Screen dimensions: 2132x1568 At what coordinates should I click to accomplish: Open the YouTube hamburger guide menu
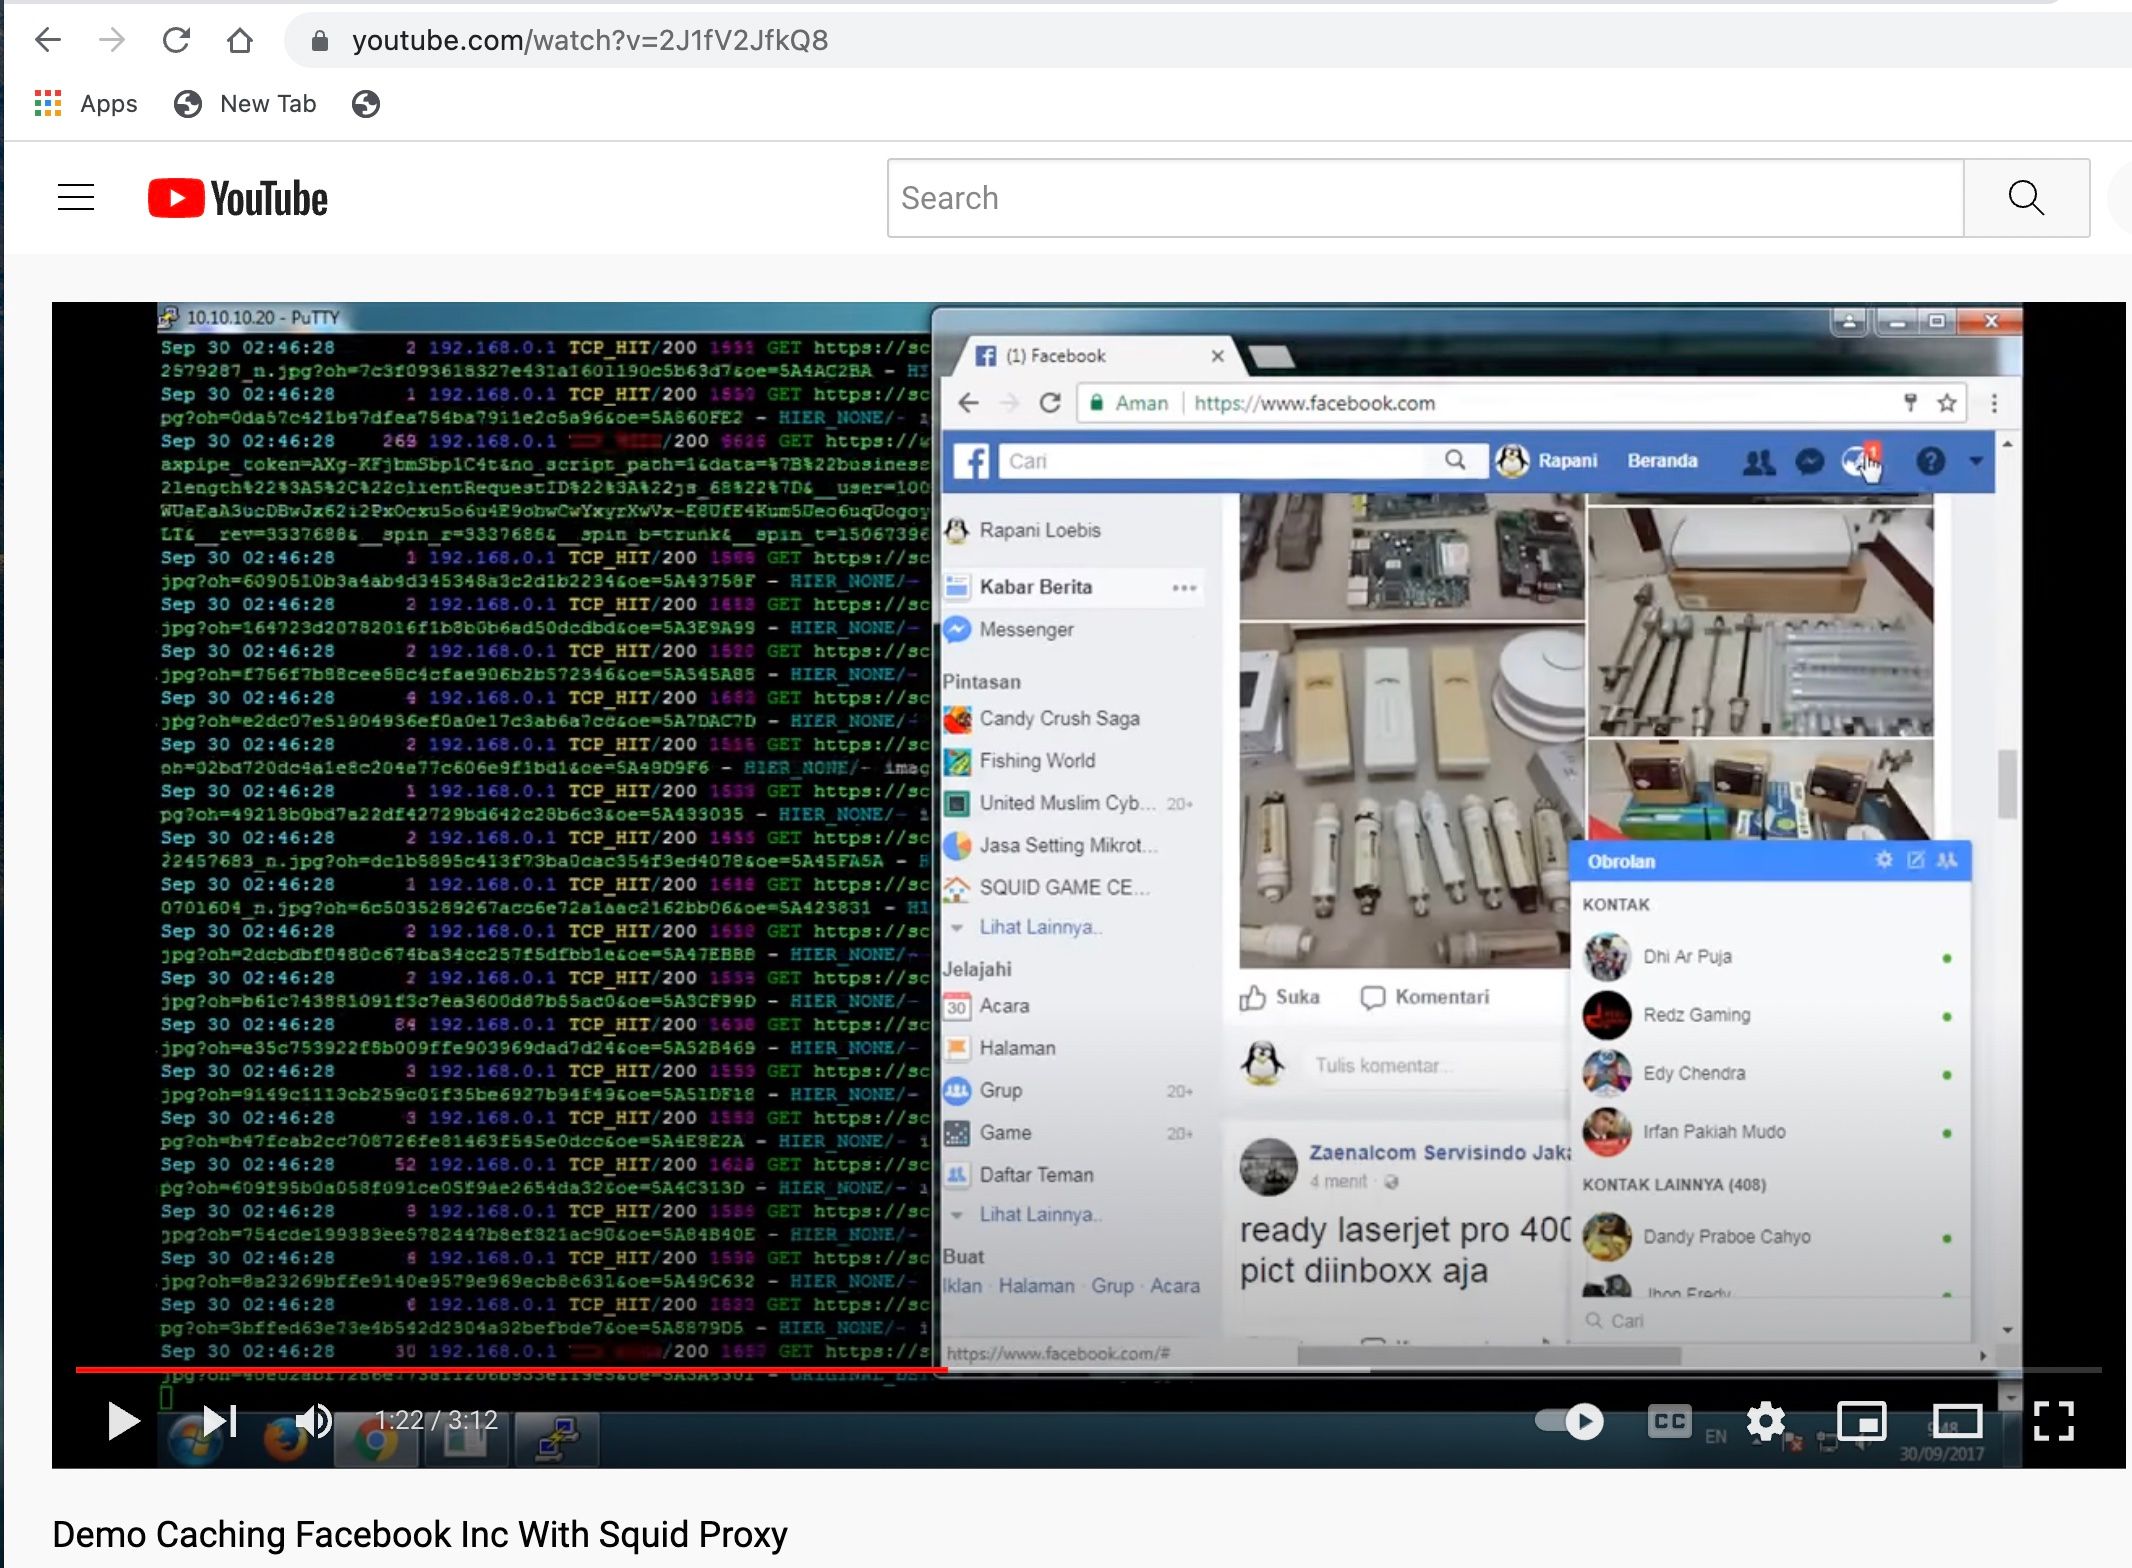[76, 198]
